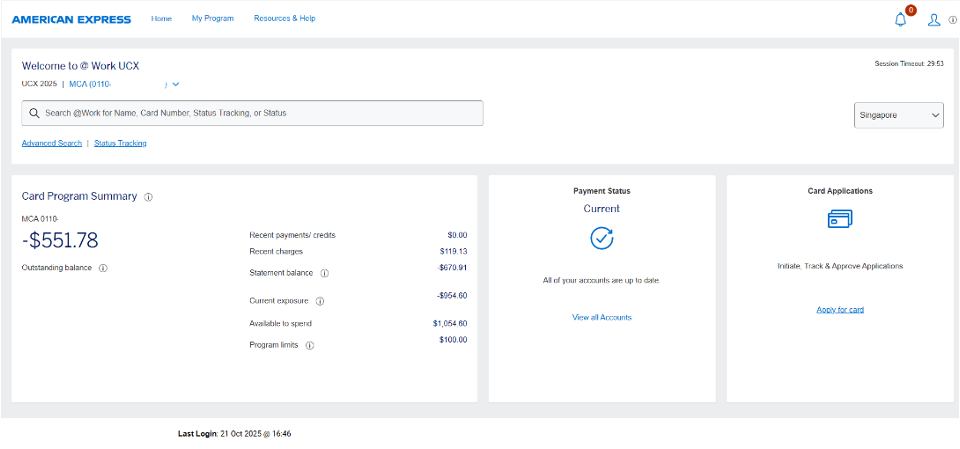Click the Card Applications cards icon

840,219
